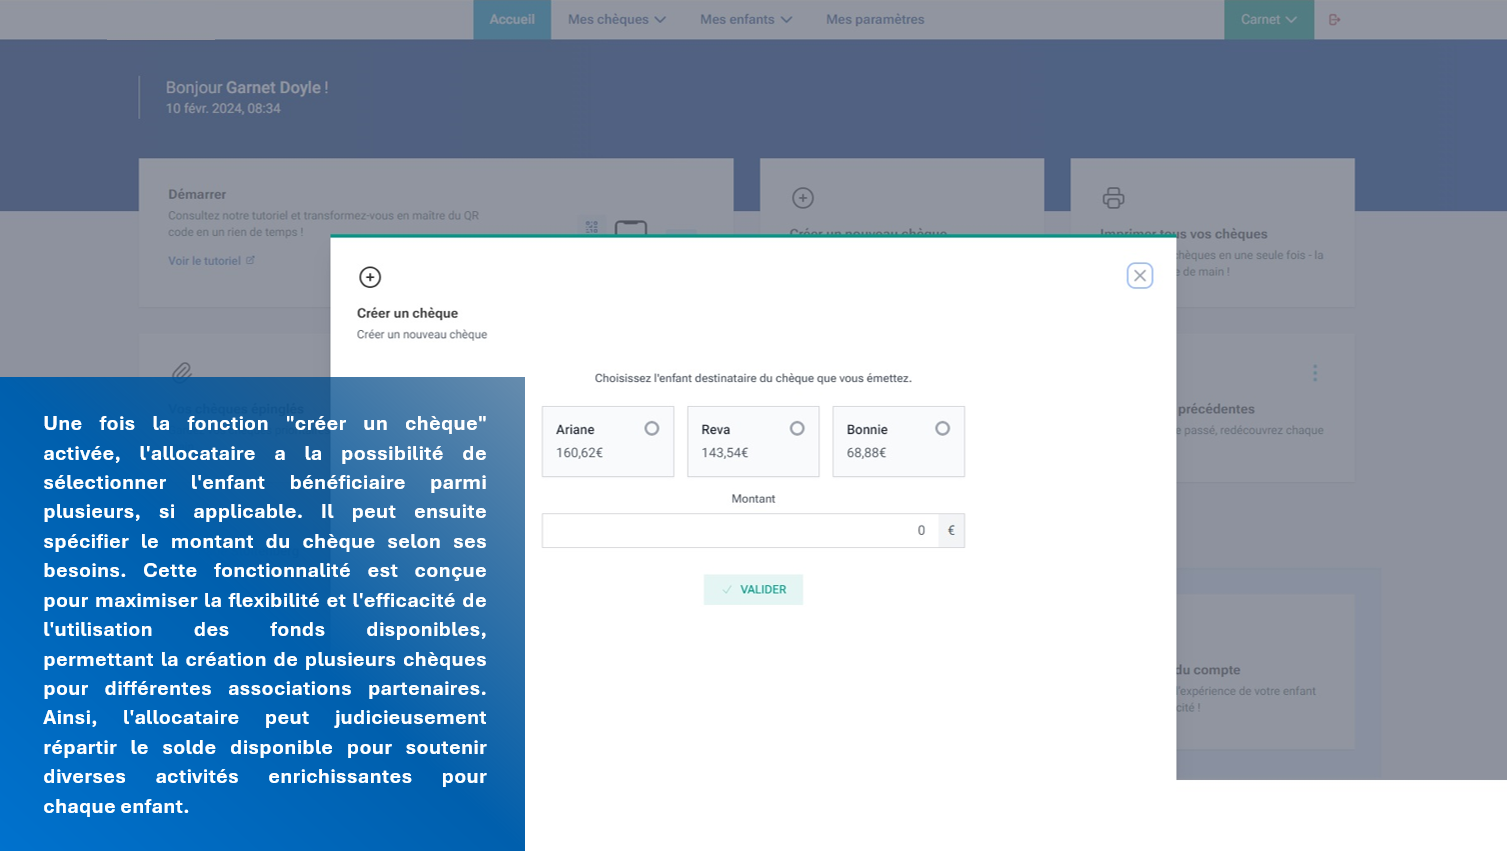Open Mes paramètres menu item

click(x=874, y=19)
